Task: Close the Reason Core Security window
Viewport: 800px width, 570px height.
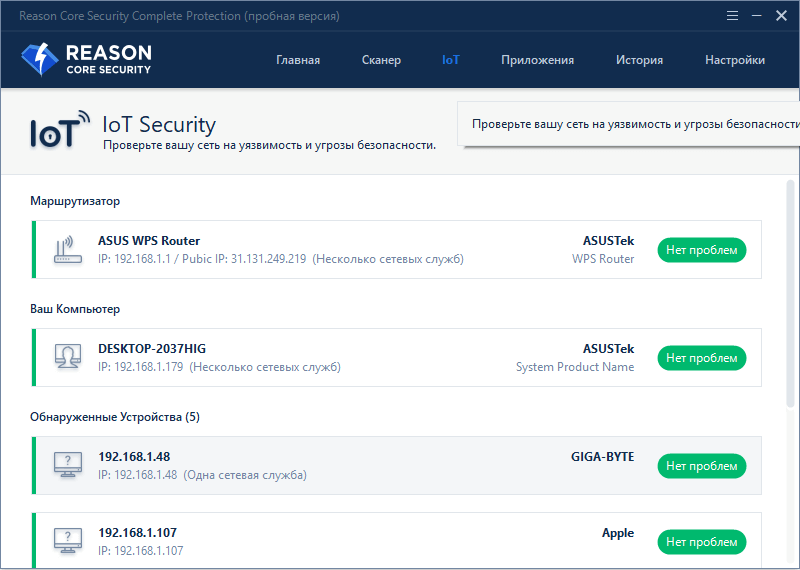Action: tap(781, 16)
